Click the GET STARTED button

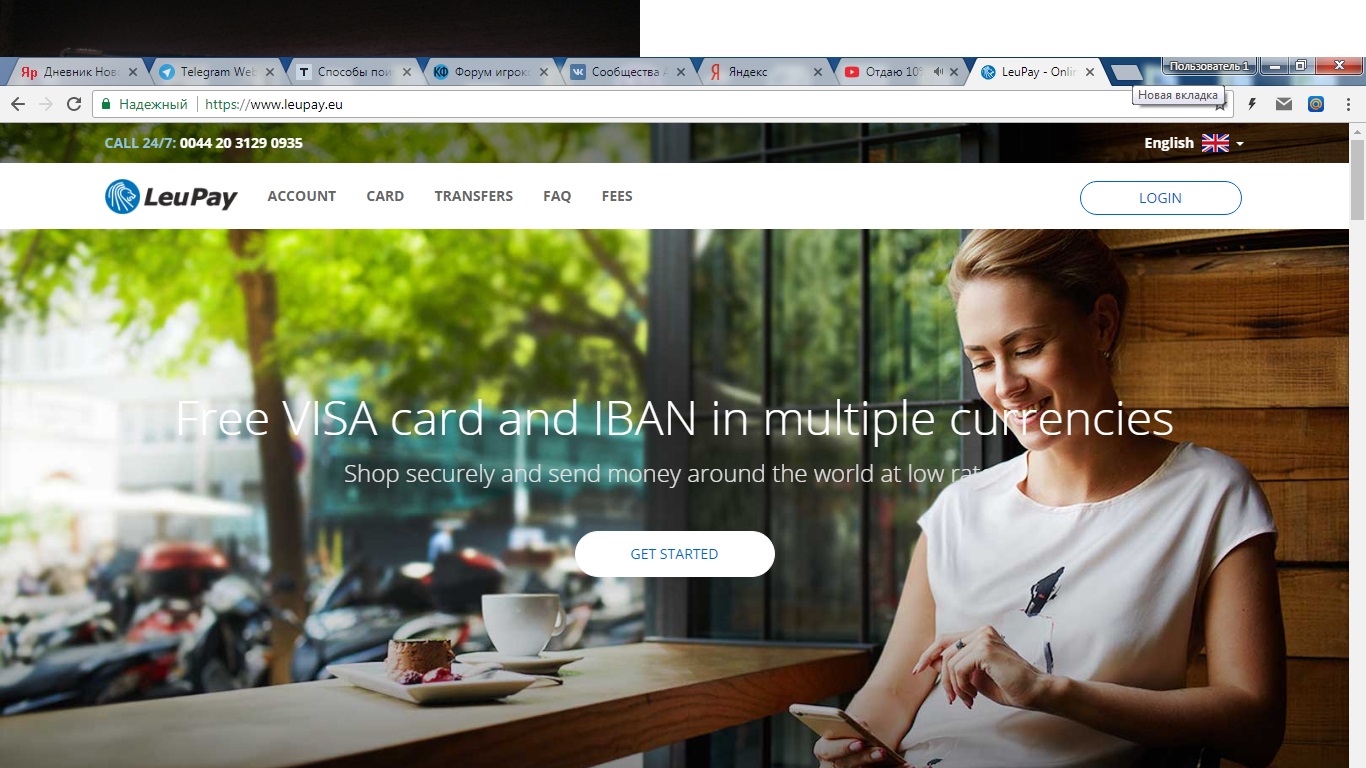(675, 554)
